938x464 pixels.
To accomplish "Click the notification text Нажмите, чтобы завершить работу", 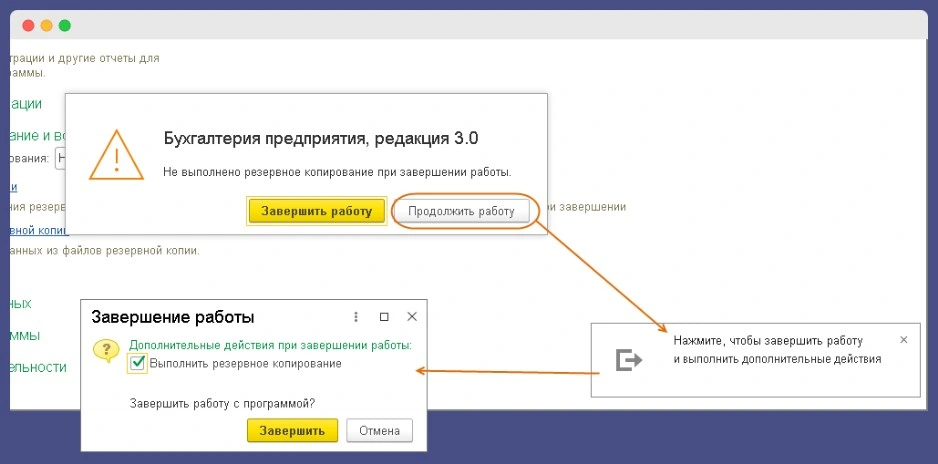I will pyautogui.click(x=767, y=341).
